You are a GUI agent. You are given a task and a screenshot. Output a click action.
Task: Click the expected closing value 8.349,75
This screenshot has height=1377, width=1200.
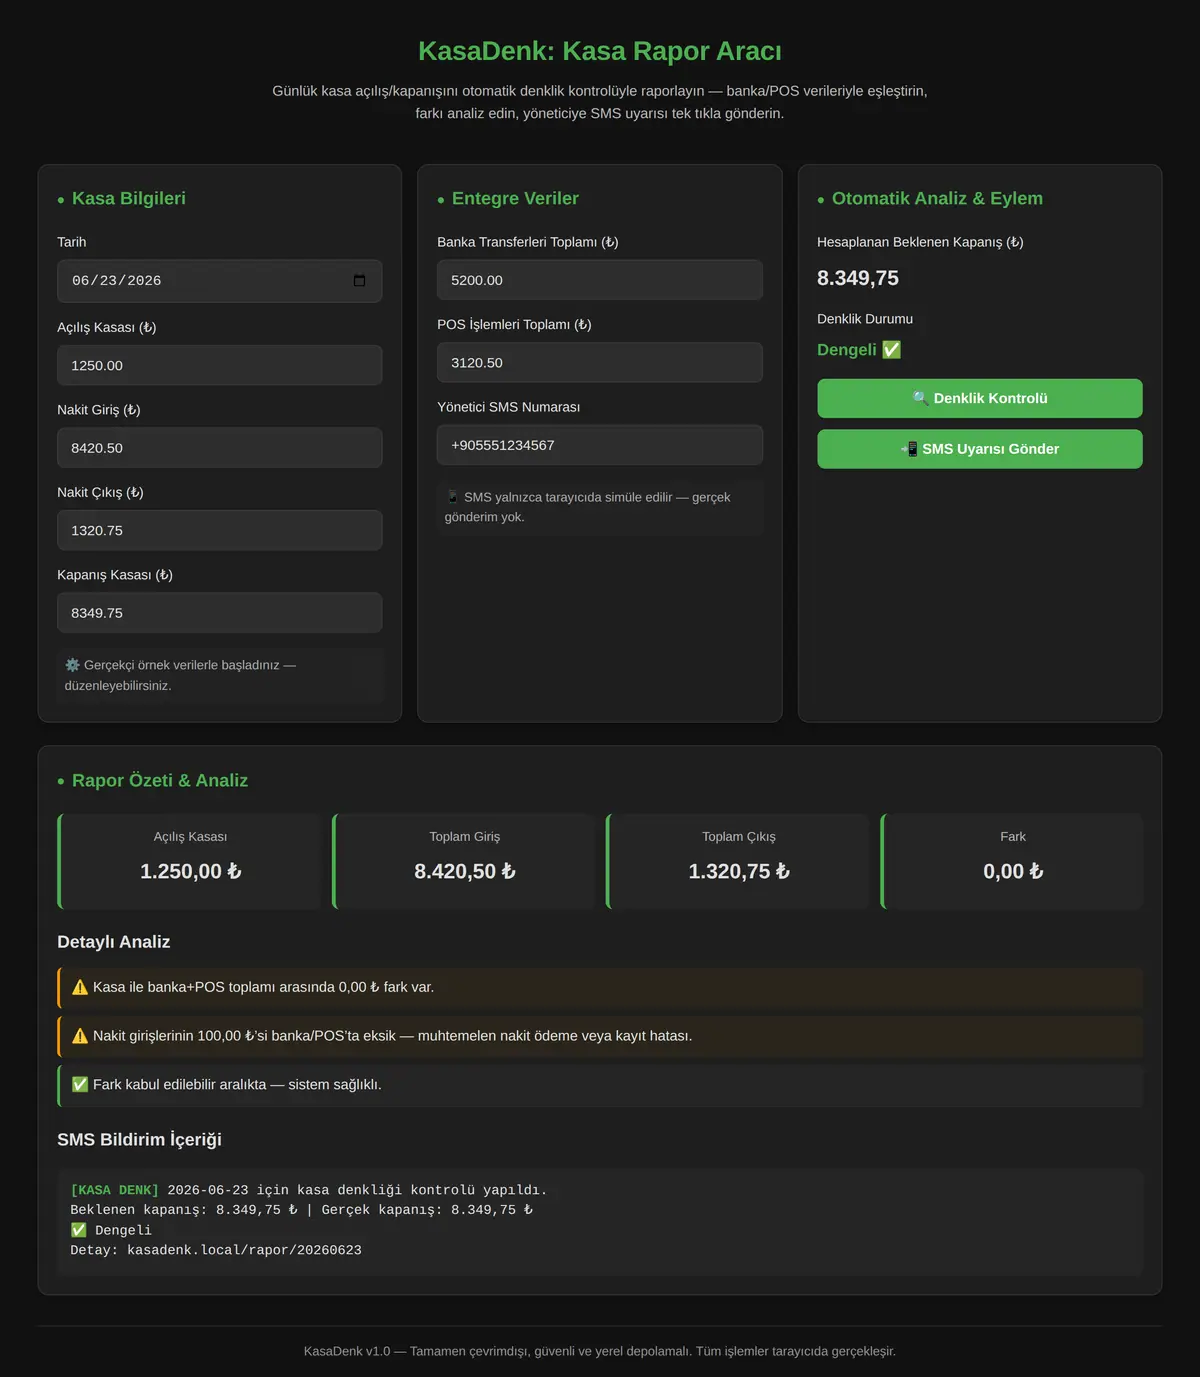[858, 278]
